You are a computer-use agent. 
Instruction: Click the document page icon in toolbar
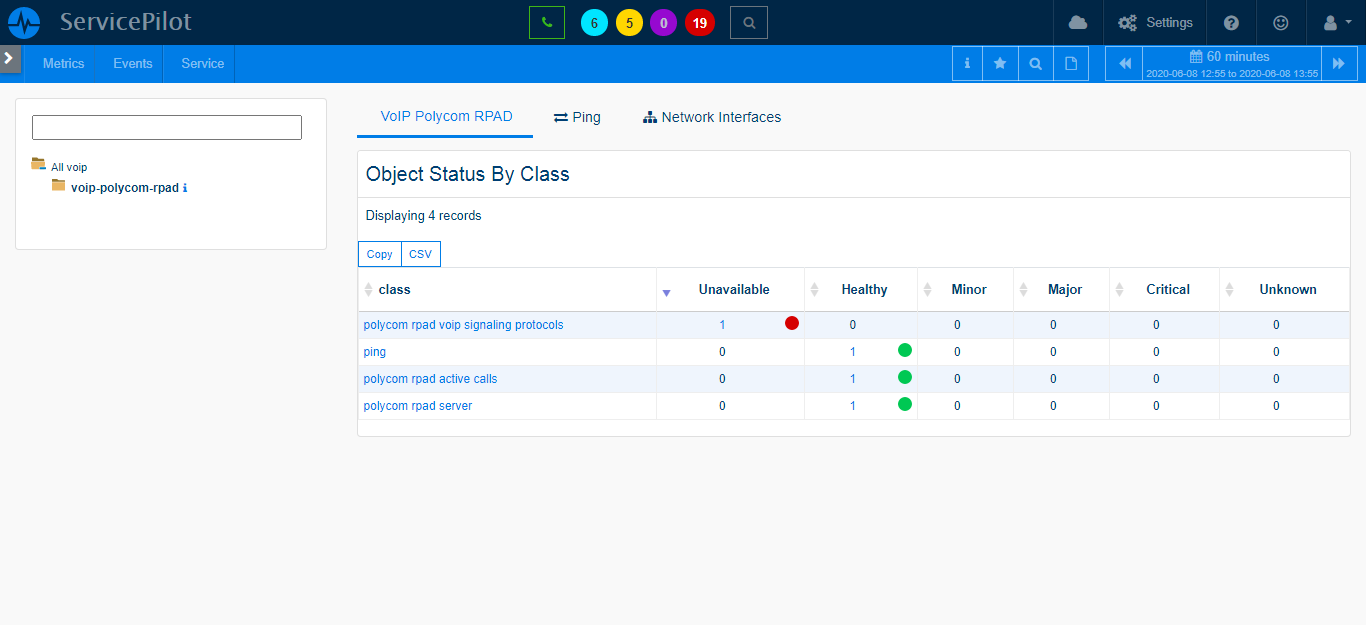pos(1071,63)
